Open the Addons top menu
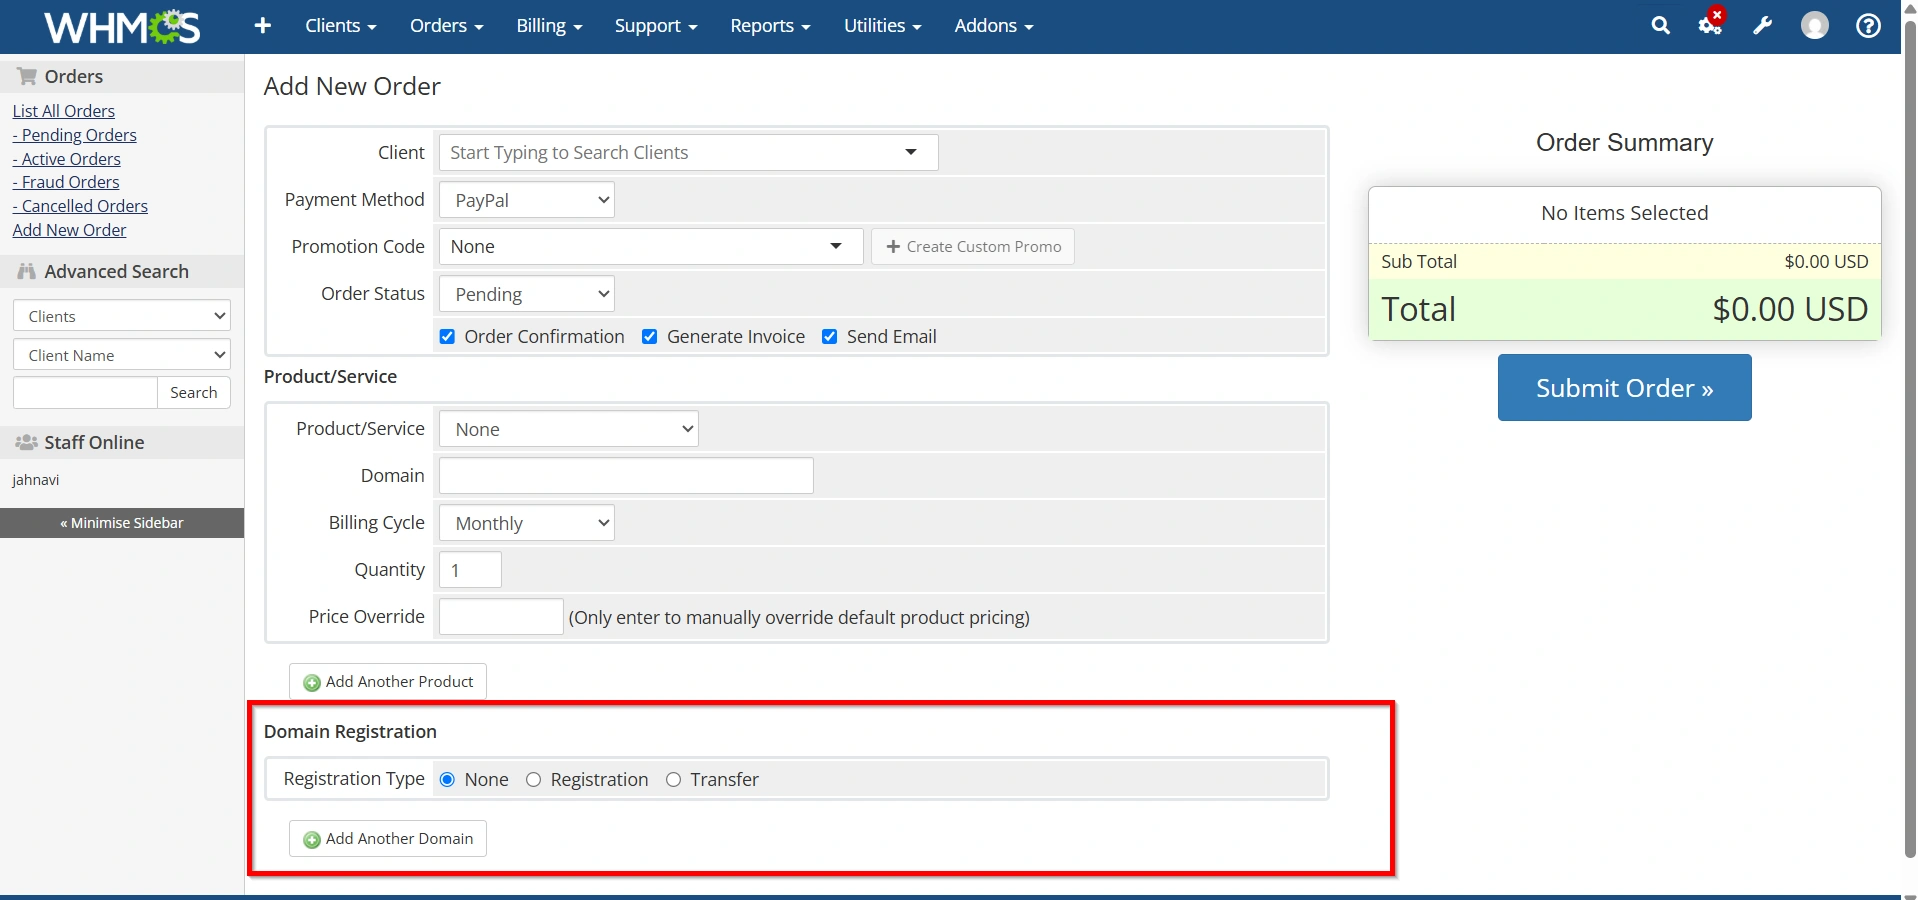 [993, 26]
